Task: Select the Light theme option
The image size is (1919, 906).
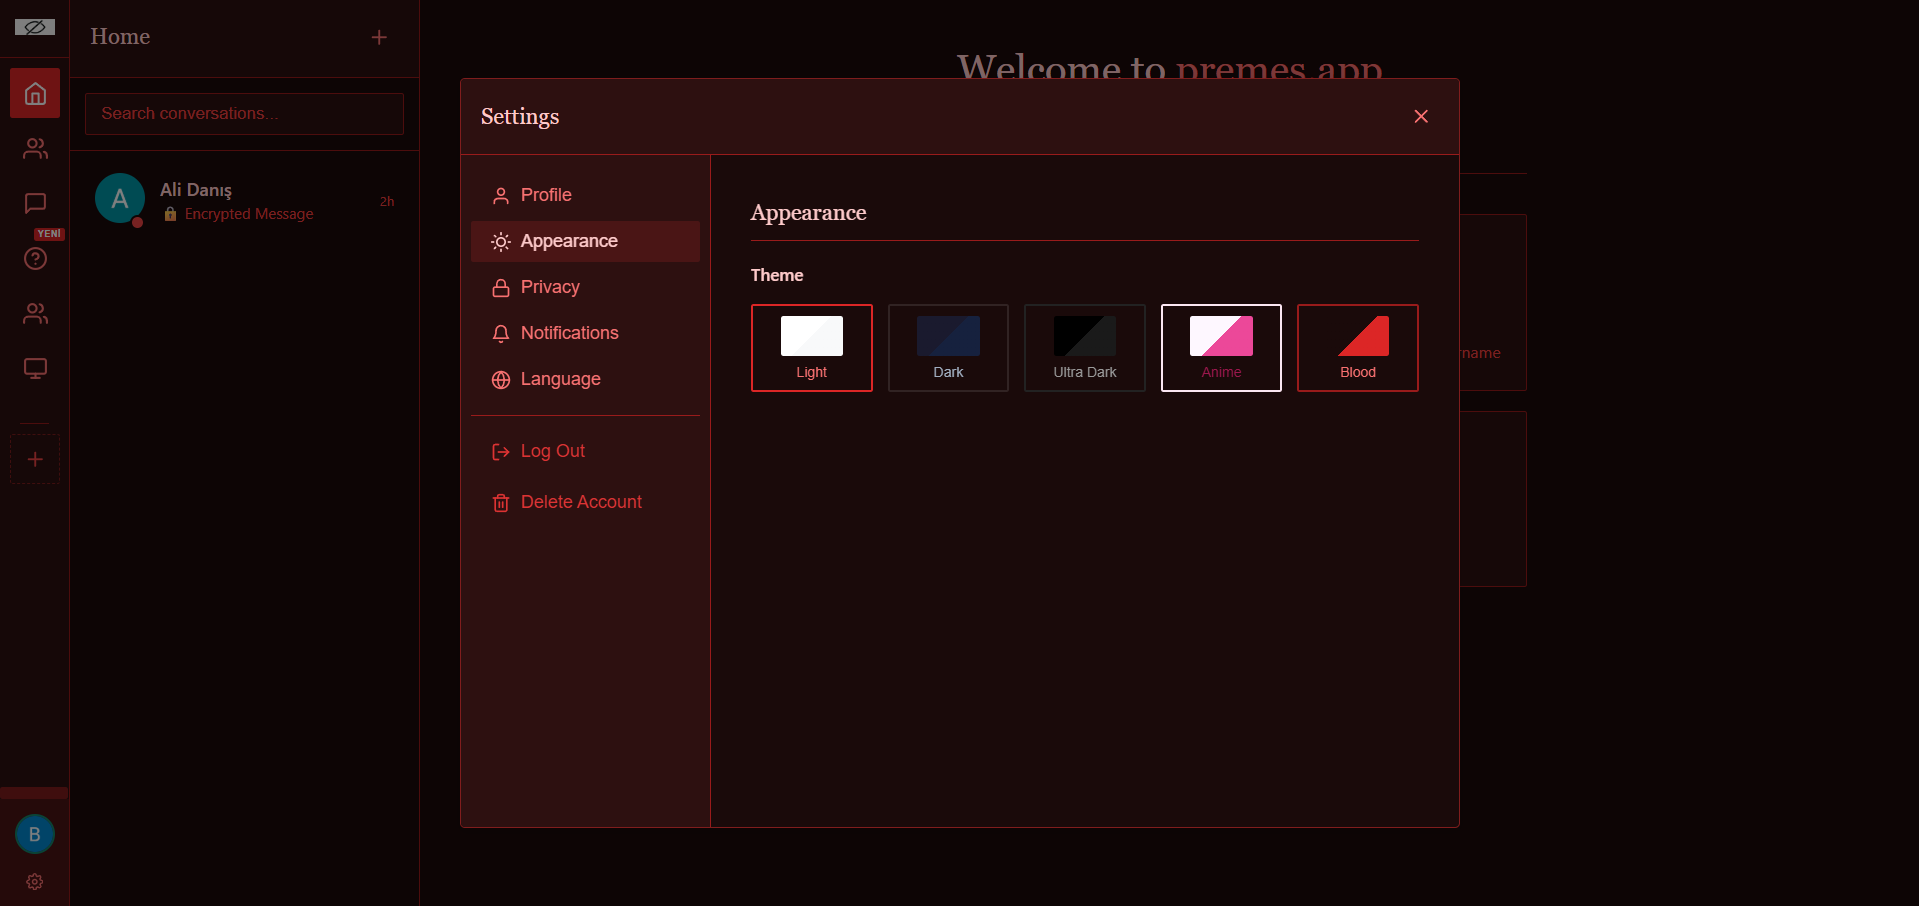Action: pyautogui.click(x=811, y=348)
